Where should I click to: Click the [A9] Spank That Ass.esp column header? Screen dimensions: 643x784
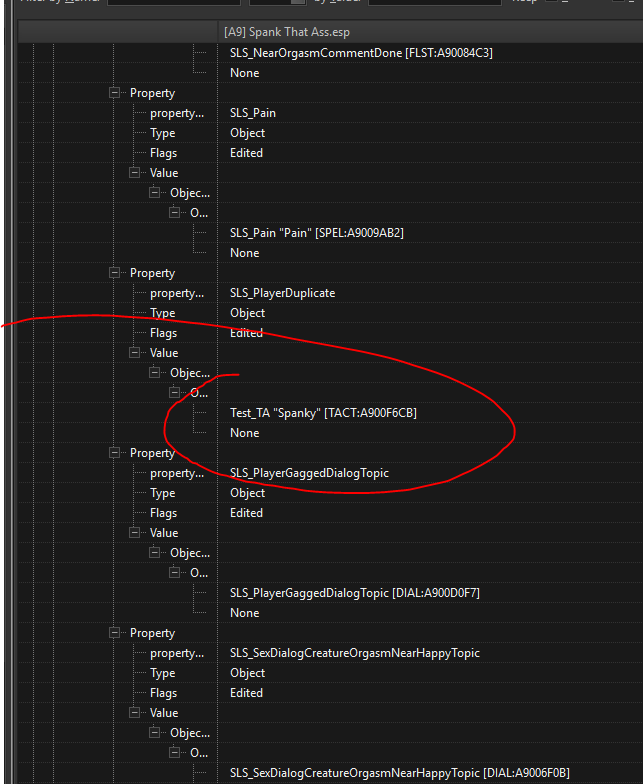(430, 32)
